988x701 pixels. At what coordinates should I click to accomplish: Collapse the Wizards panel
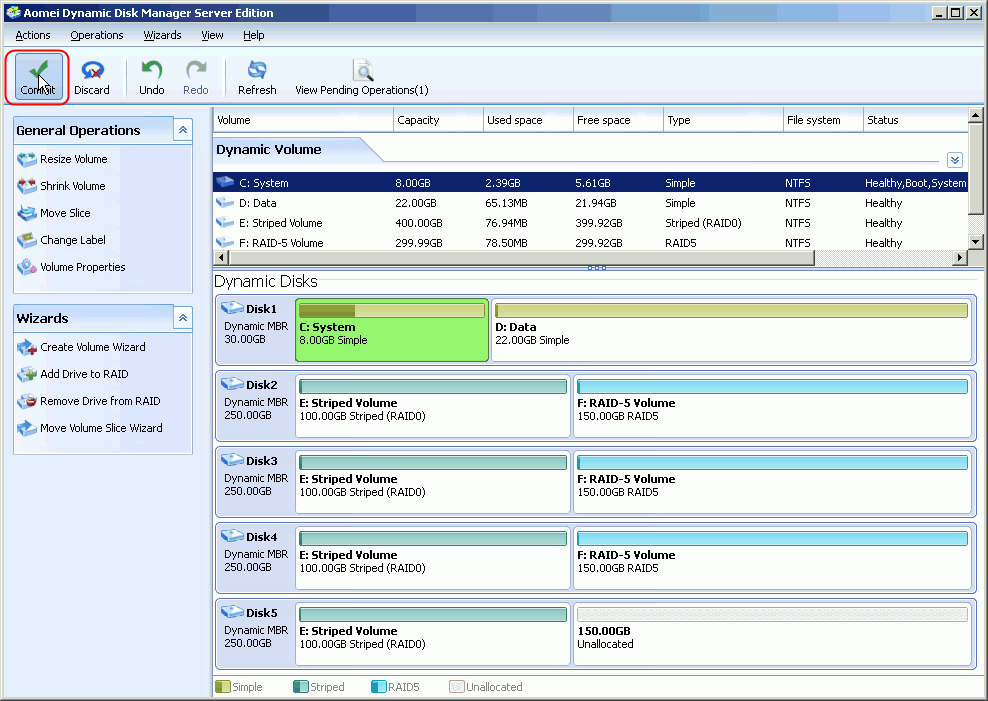coord(183,318)
